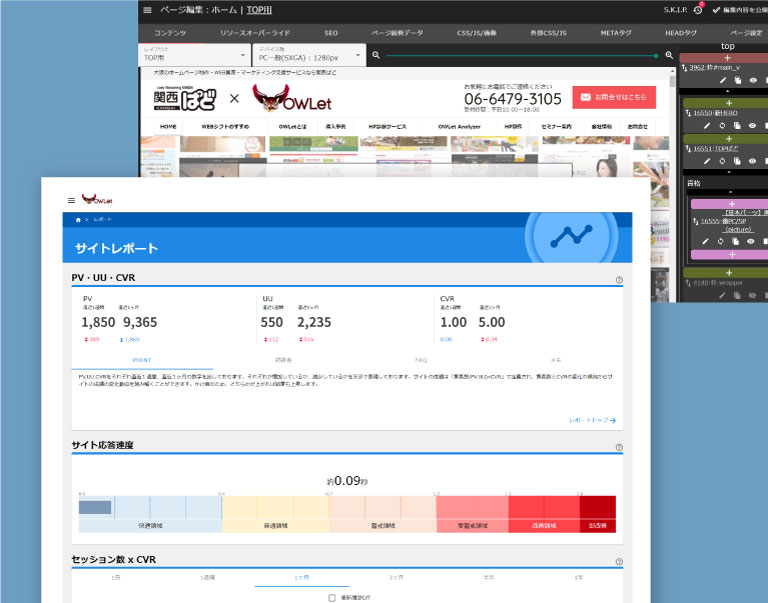Open help icon for サイト応答速度 section

pyautogui.click(x=619, y=447)
